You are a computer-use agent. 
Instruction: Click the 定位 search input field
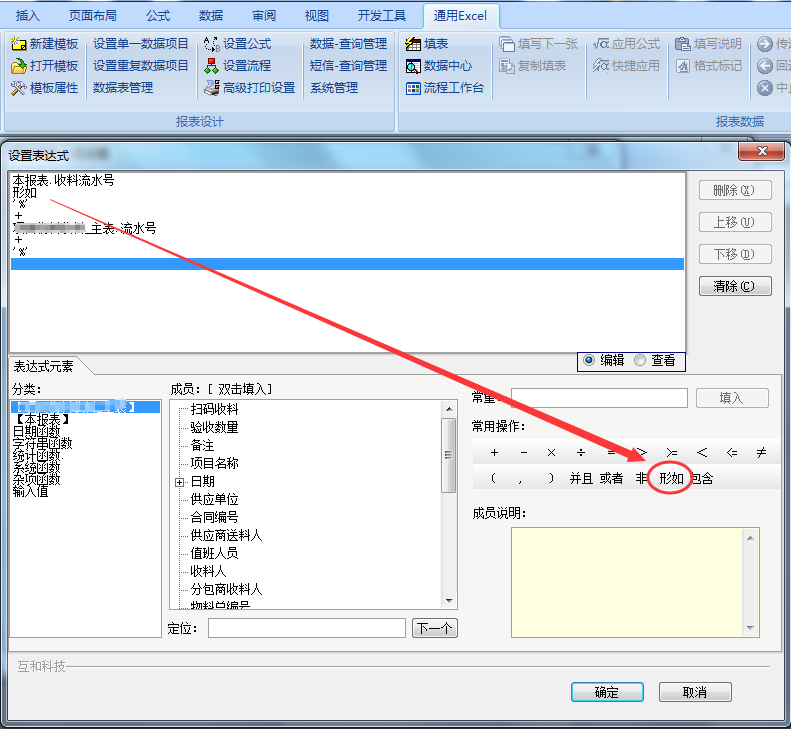click(x=306, y=628)
